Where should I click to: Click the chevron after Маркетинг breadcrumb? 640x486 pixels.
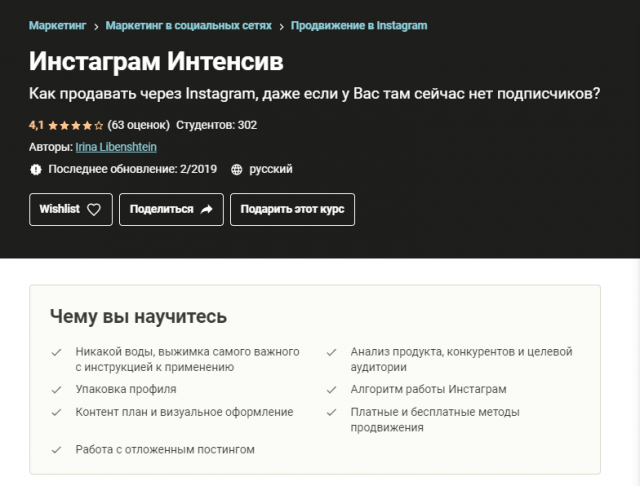(95, 24)
